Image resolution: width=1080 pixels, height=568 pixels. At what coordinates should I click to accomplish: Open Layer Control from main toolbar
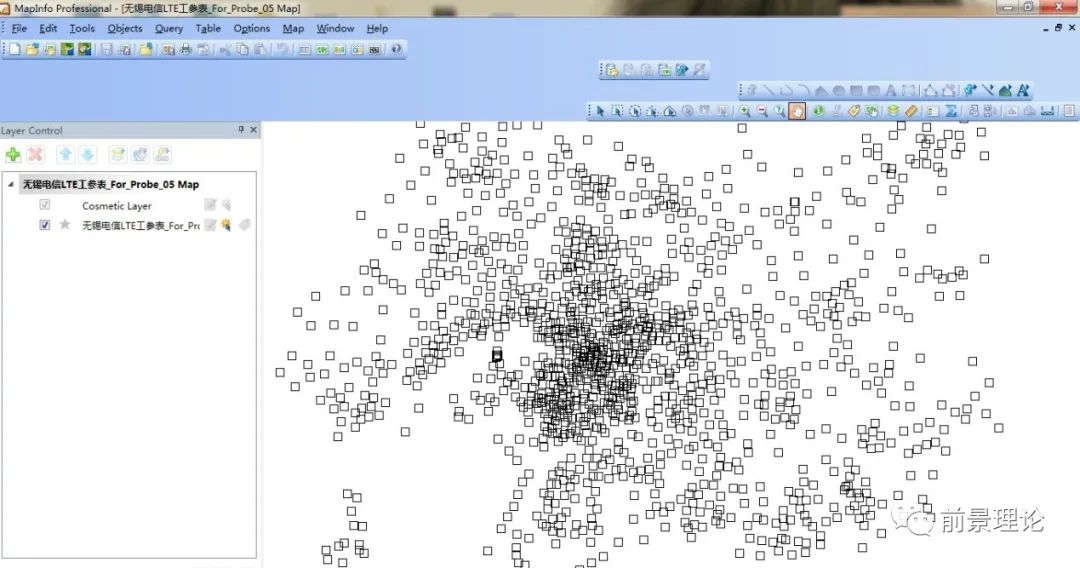click(893, 111)
